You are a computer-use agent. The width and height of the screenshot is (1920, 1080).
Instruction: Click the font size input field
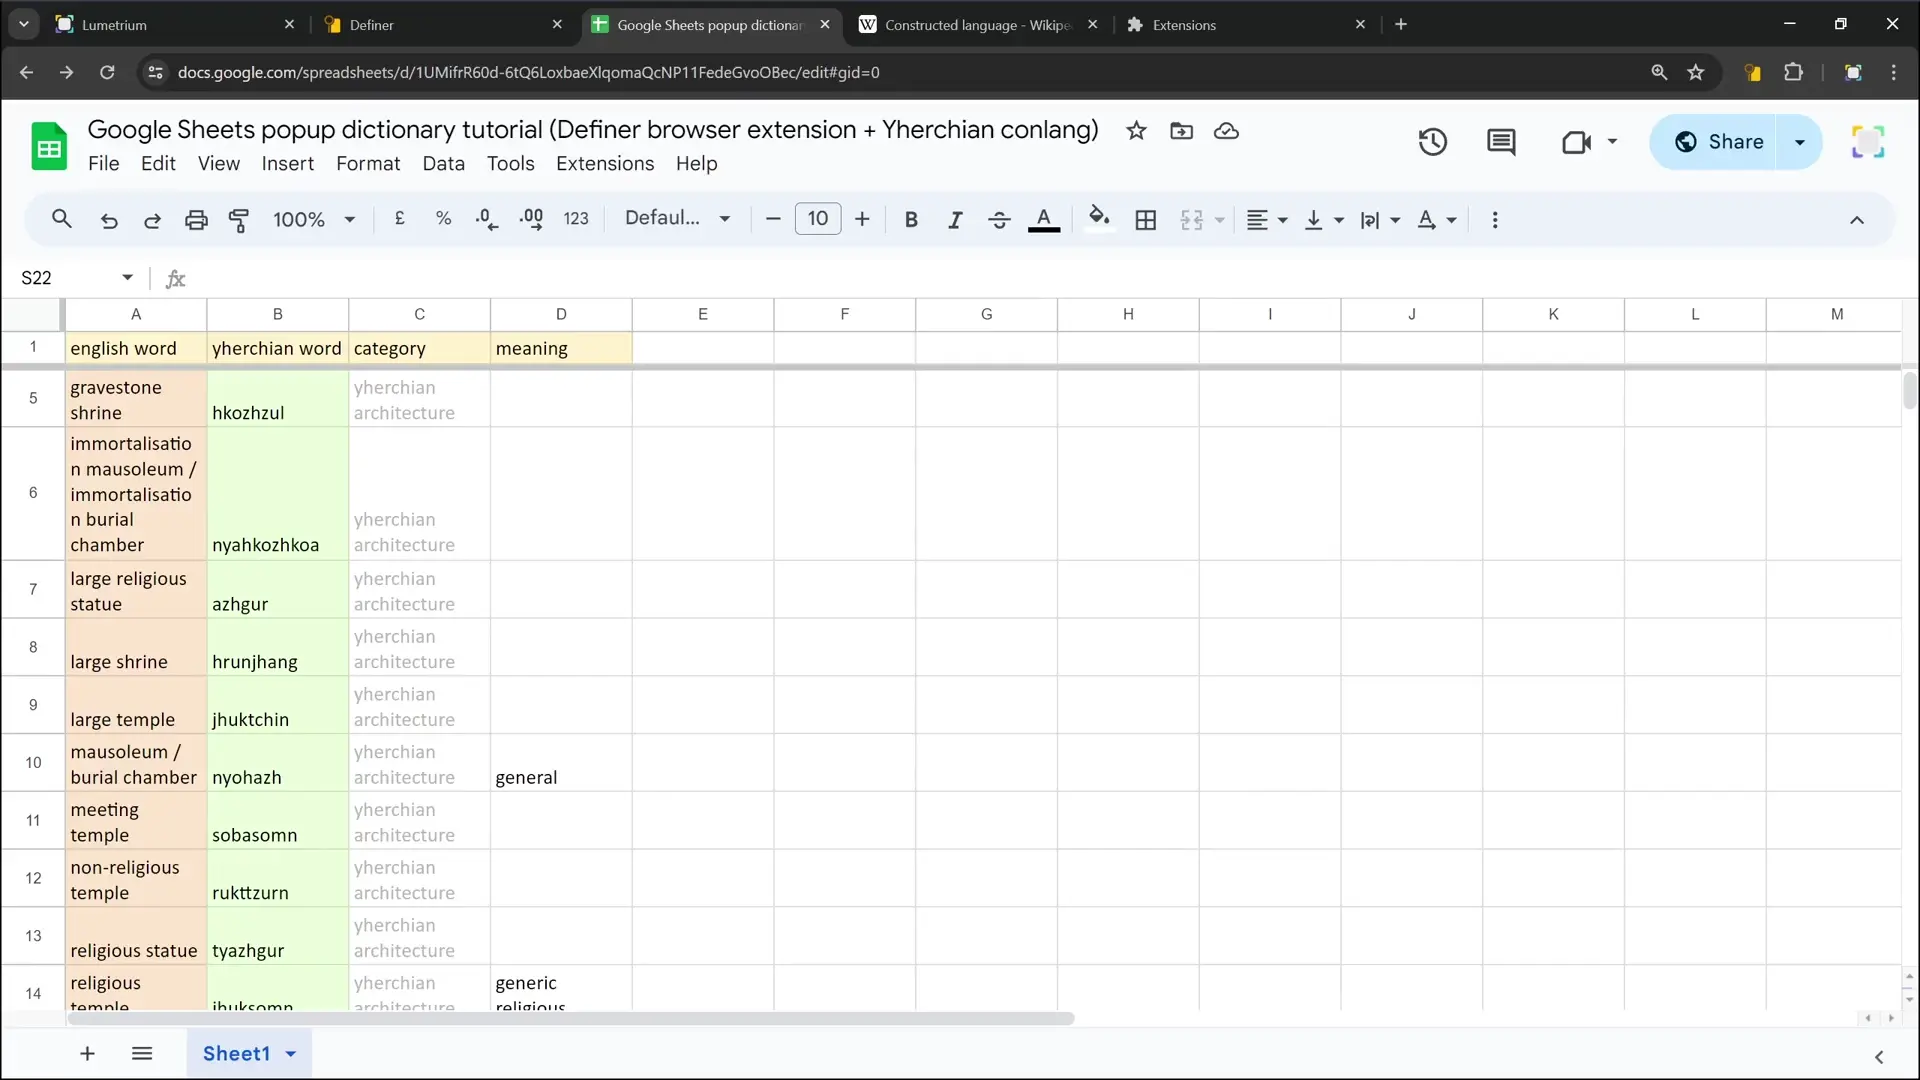coord(817,219)
